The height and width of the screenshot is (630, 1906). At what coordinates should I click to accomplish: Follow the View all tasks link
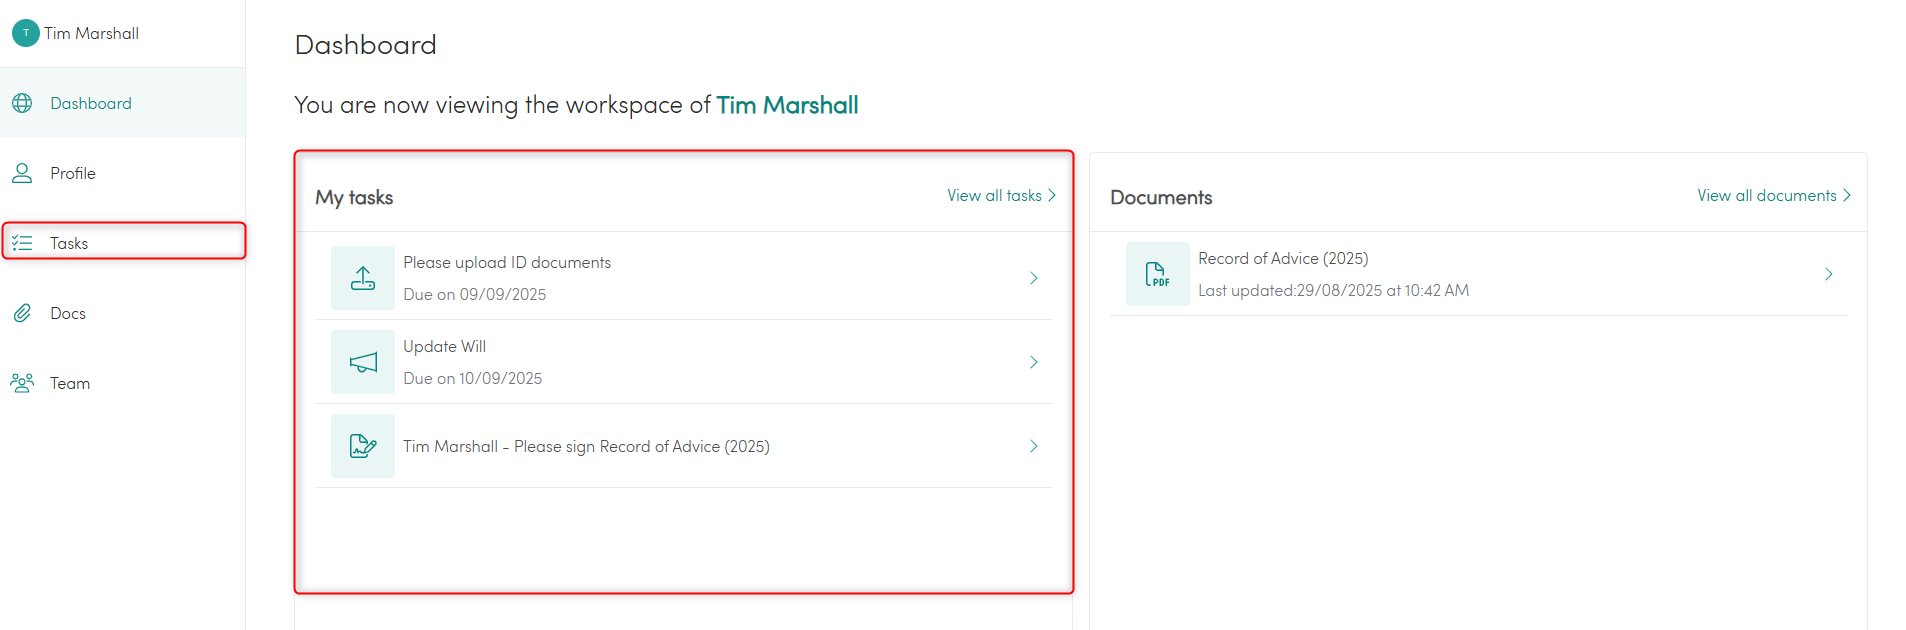point(1001,196)
